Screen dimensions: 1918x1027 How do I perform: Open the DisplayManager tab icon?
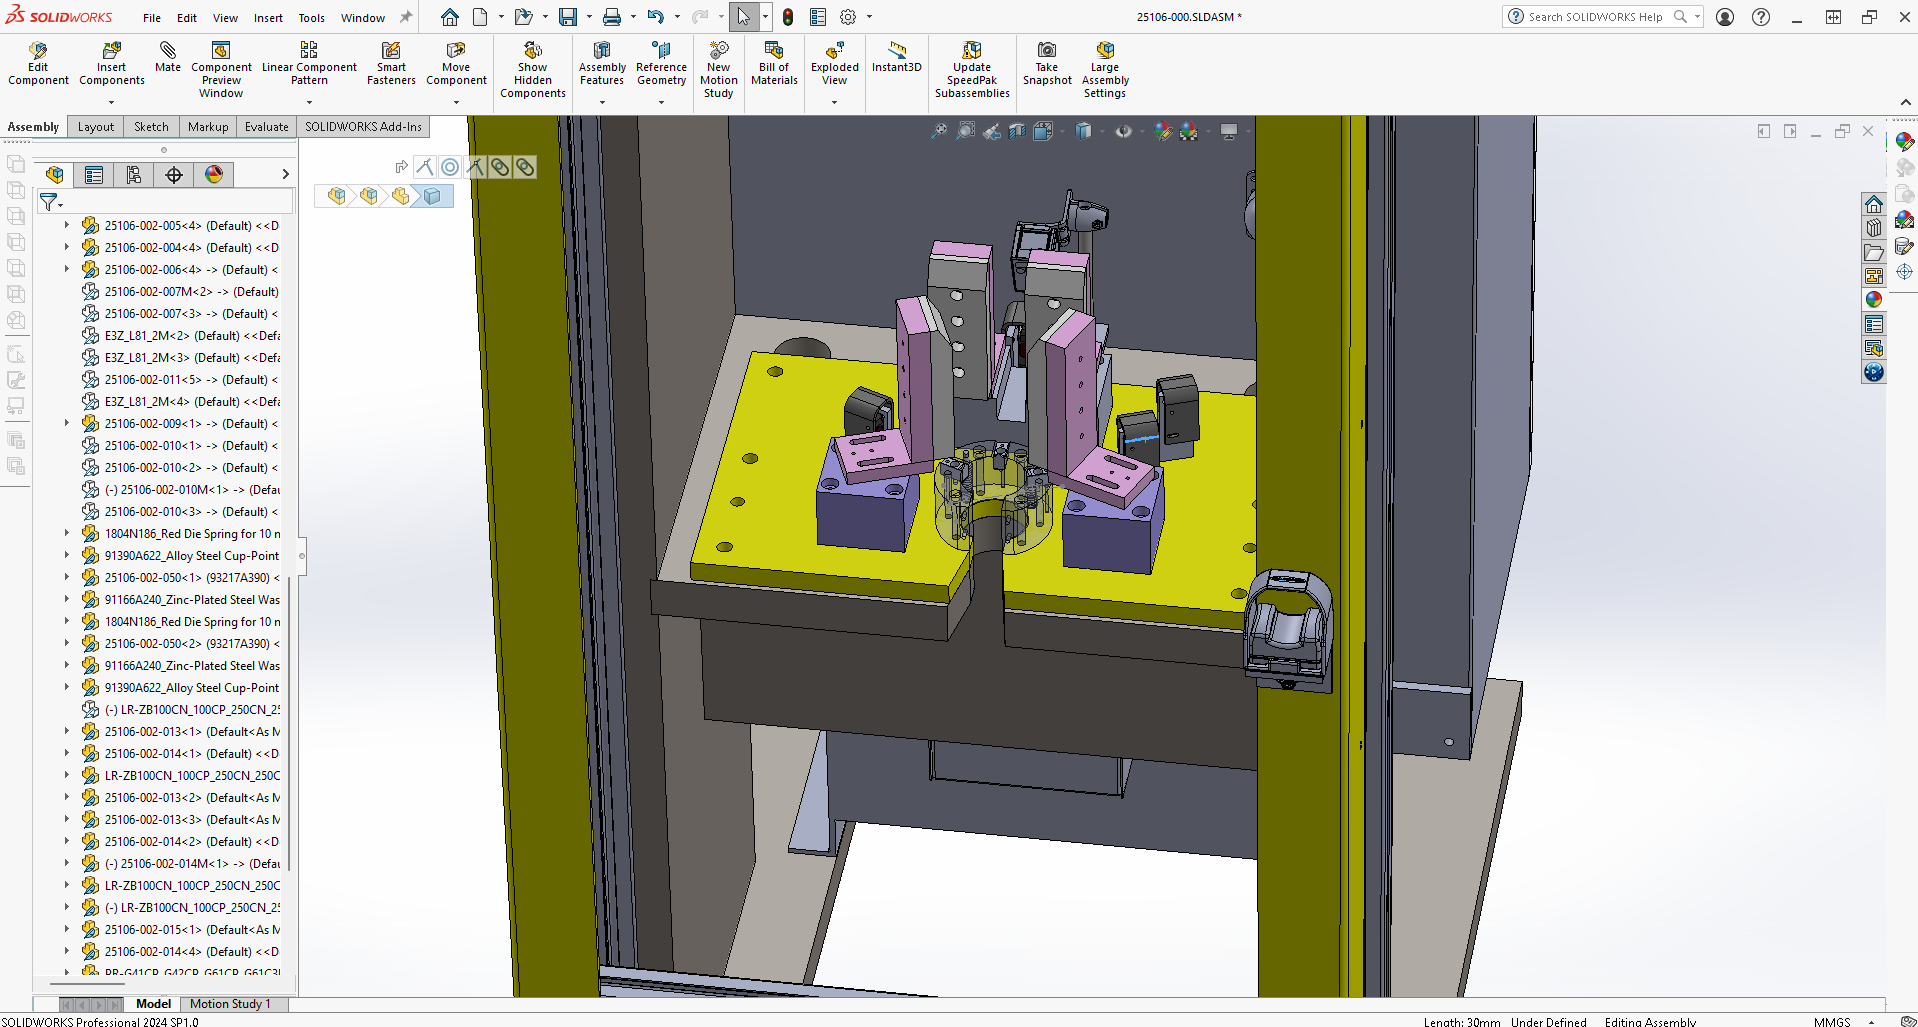tap(214, 175)
